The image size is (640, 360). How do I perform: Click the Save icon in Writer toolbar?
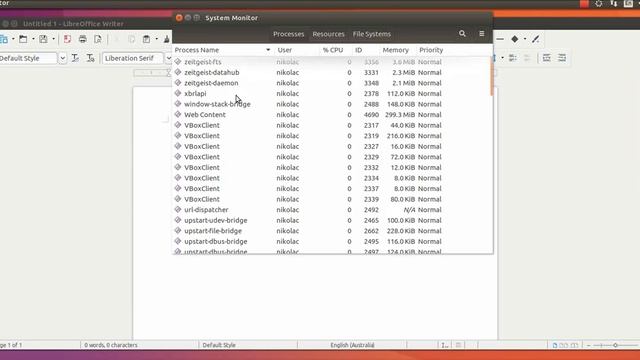[43, 39]
